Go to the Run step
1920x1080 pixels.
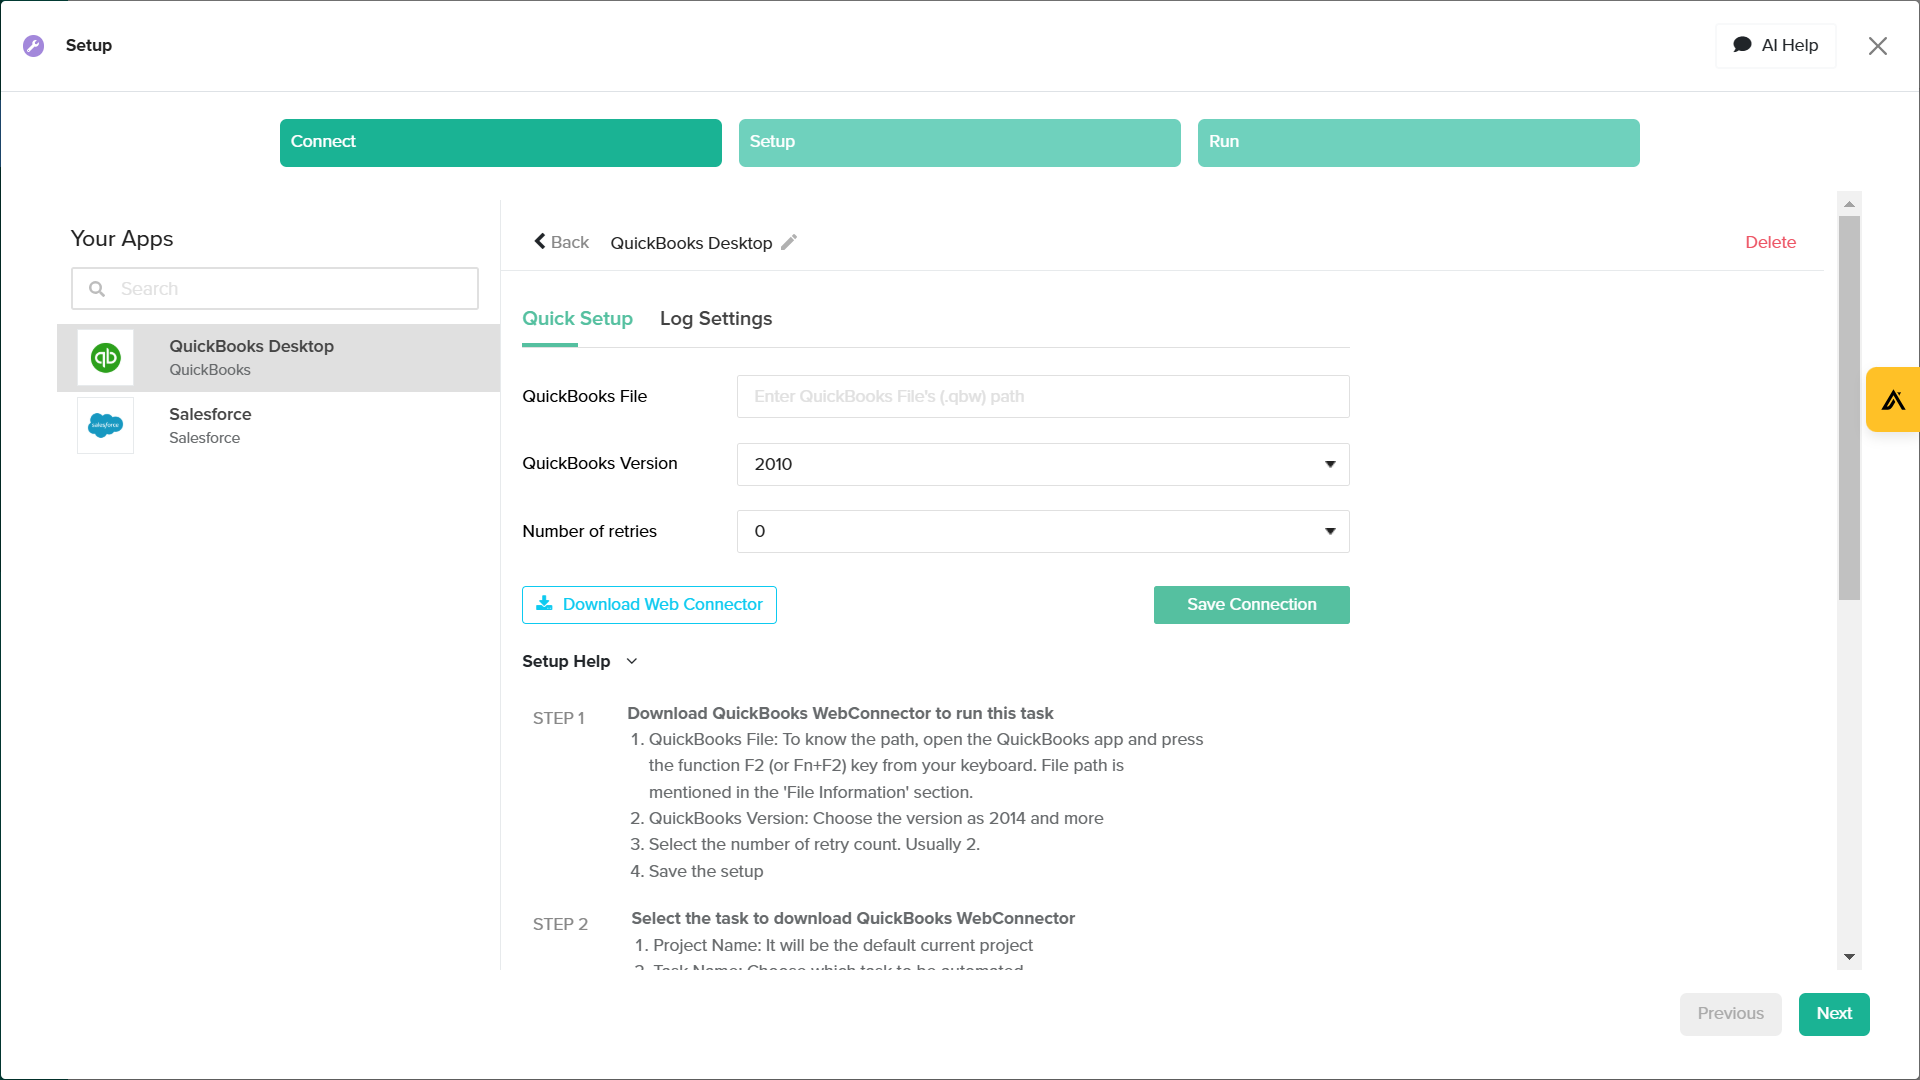[x=1417, y=142]
